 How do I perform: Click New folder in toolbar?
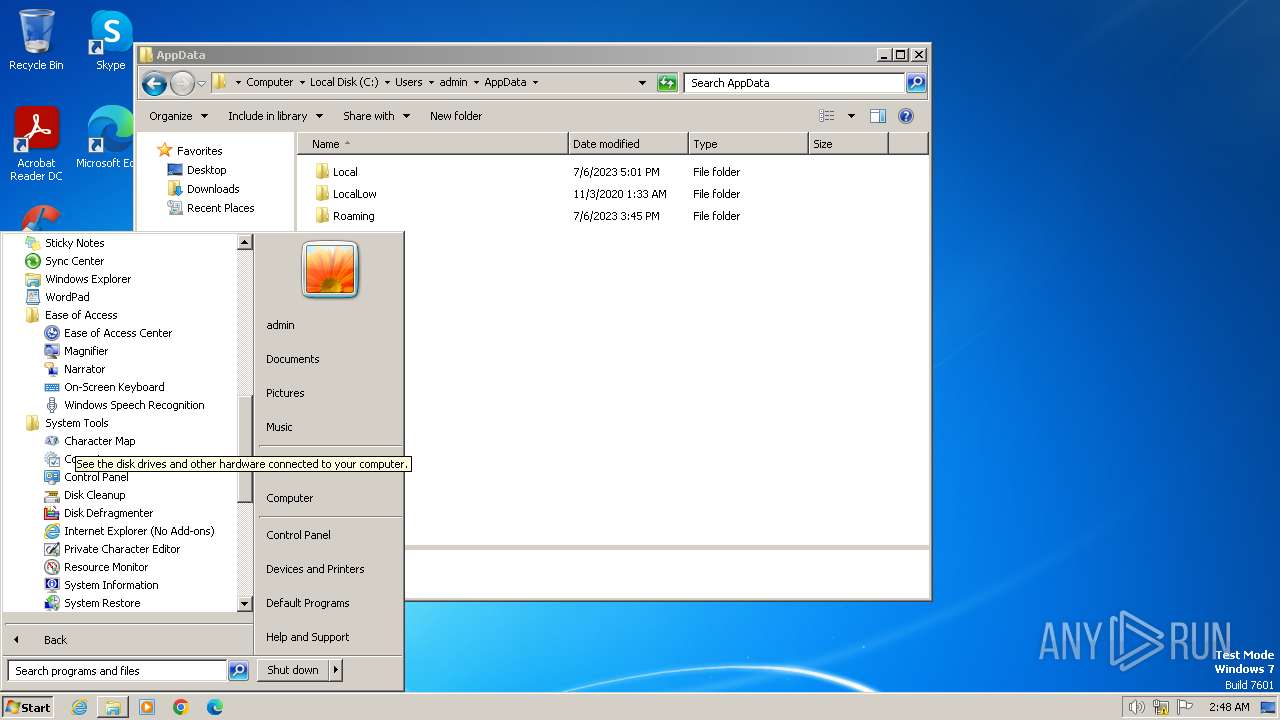coord(456,116)
